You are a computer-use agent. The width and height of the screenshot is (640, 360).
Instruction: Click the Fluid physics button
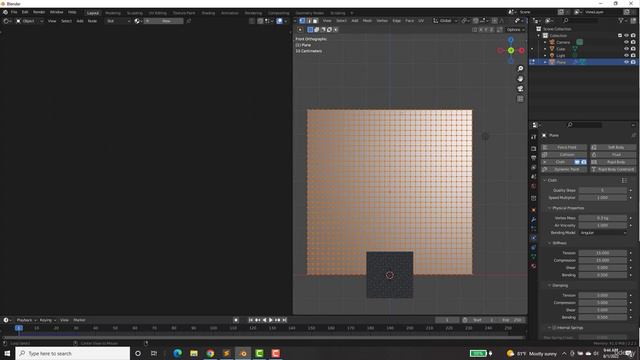click(x=613, y=155)
